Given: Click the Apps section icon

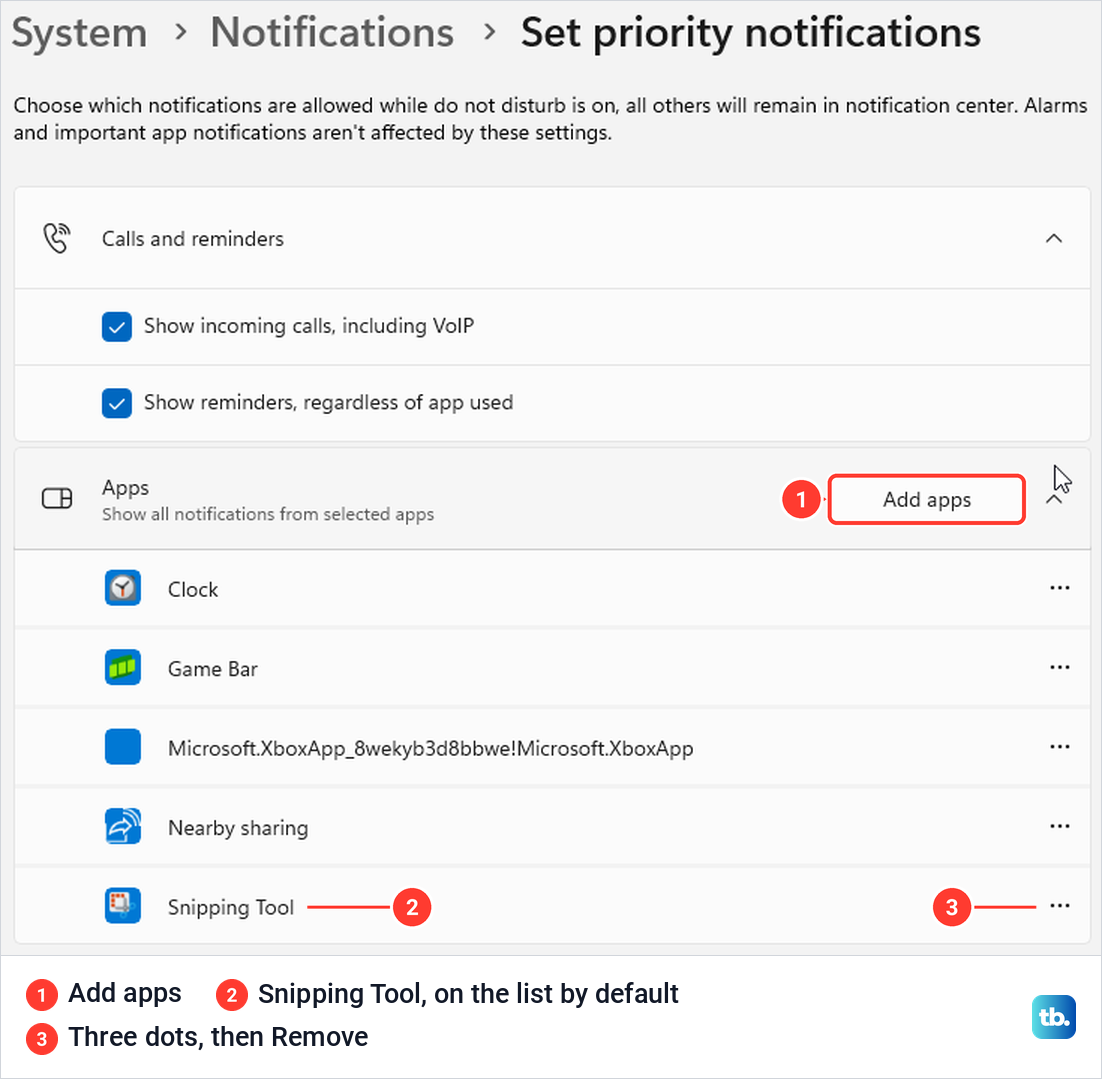Looking at the screenshot, I should click(x=57, y=498).
